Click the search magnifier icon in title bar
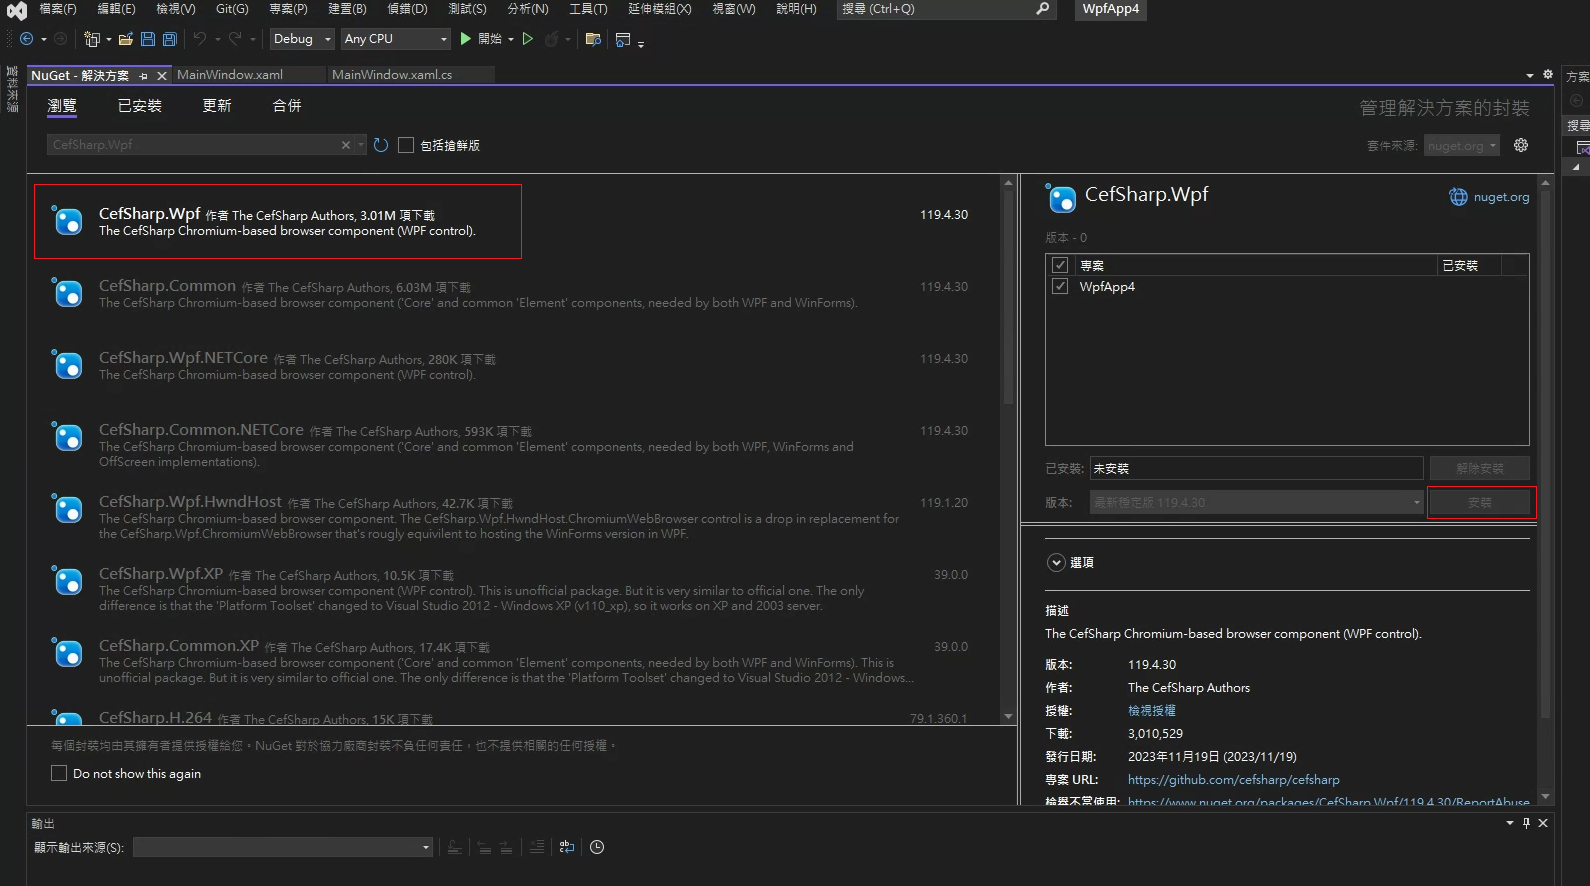This screenshot has height=886, width=1590. (1042, 9)
